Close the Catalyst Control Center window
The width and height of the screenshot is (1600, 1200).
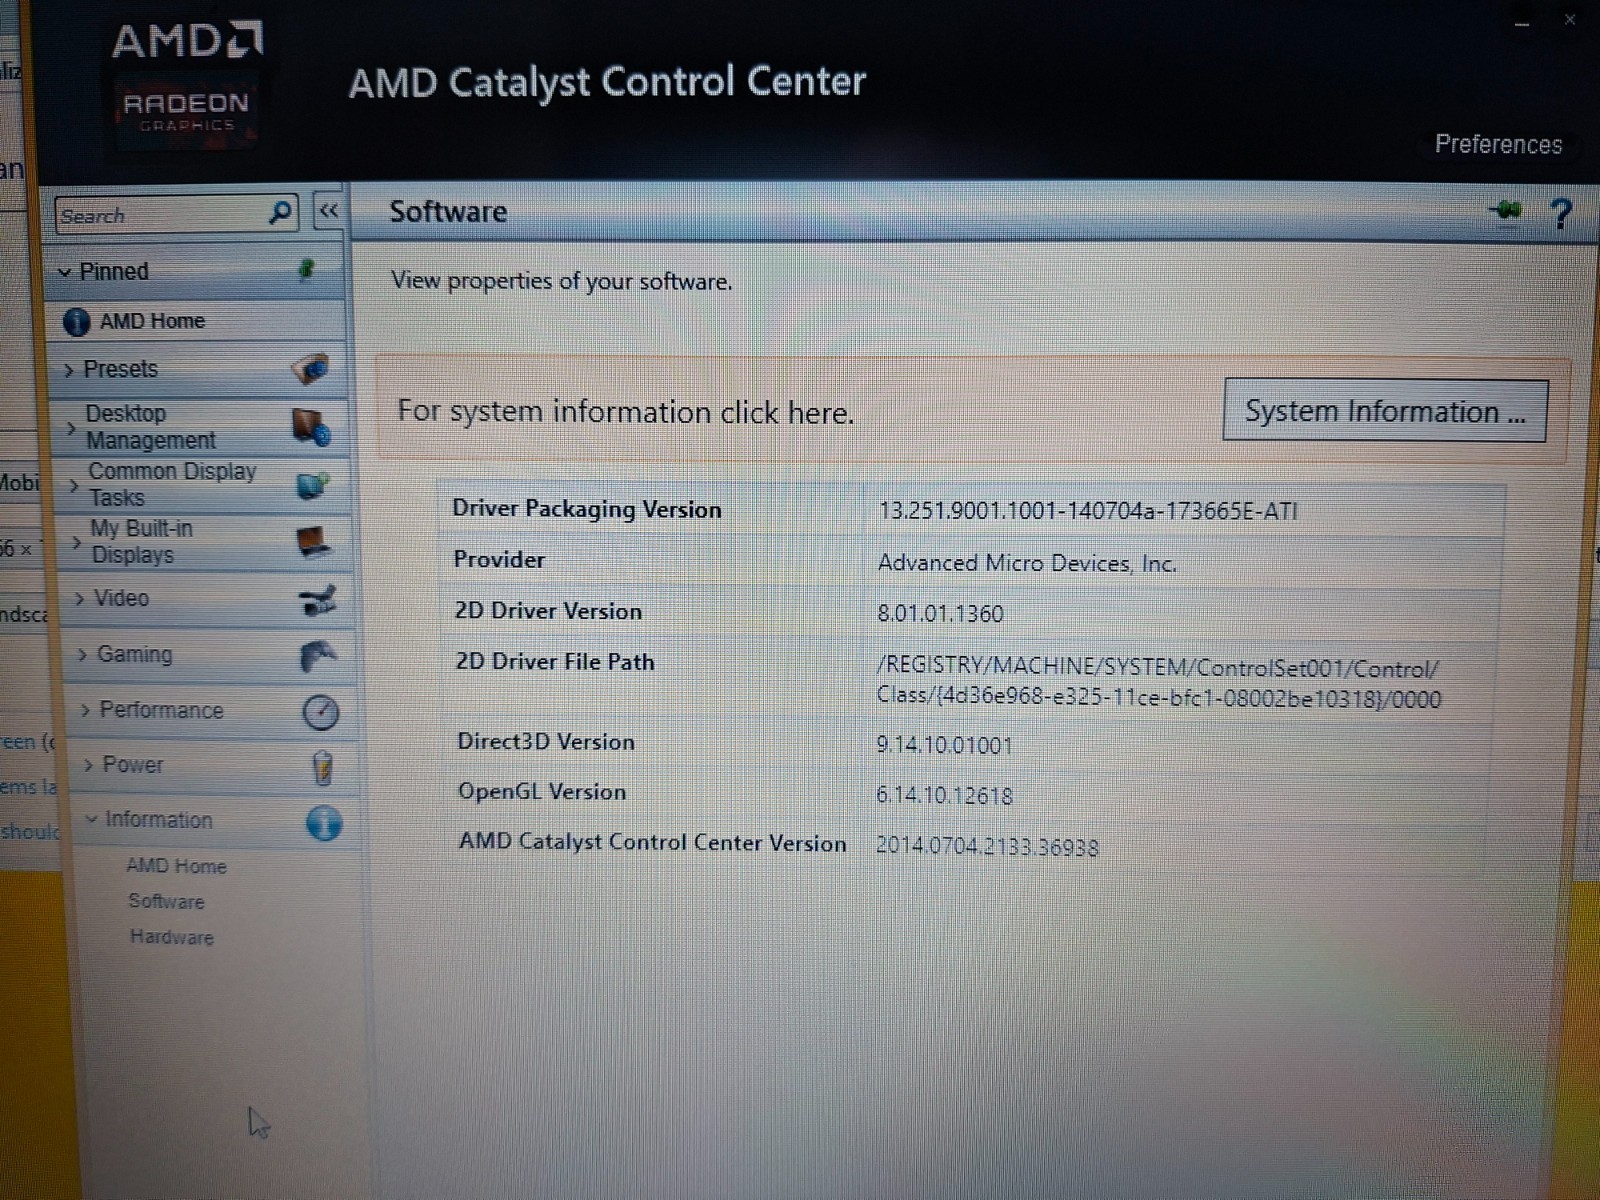click(x=1570, y=20)
